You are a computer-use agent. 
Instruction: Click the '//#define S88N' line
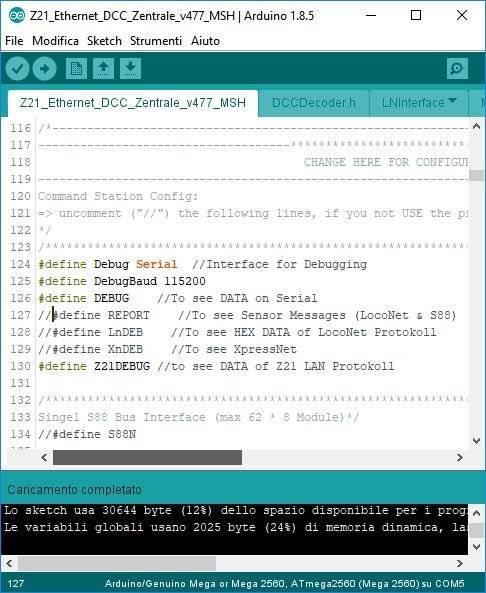coord(87,434)
